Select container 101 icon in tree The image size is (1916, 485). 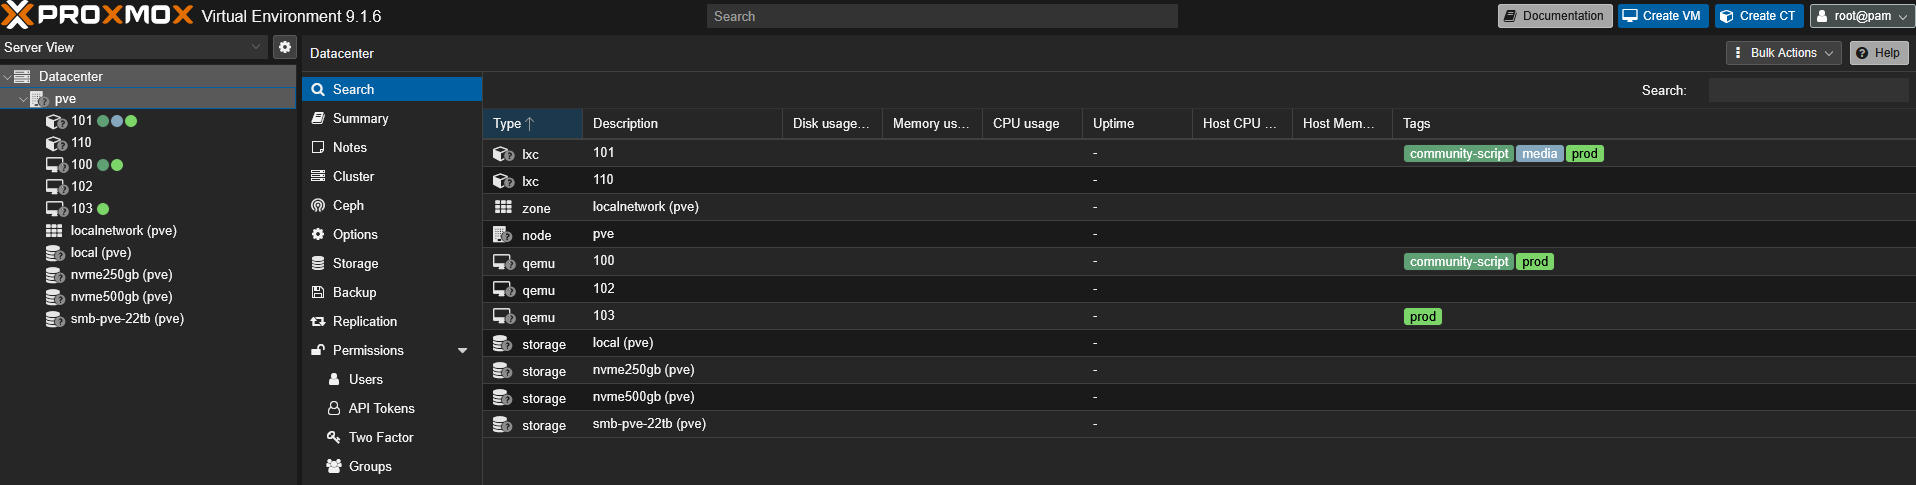point(56,121)
